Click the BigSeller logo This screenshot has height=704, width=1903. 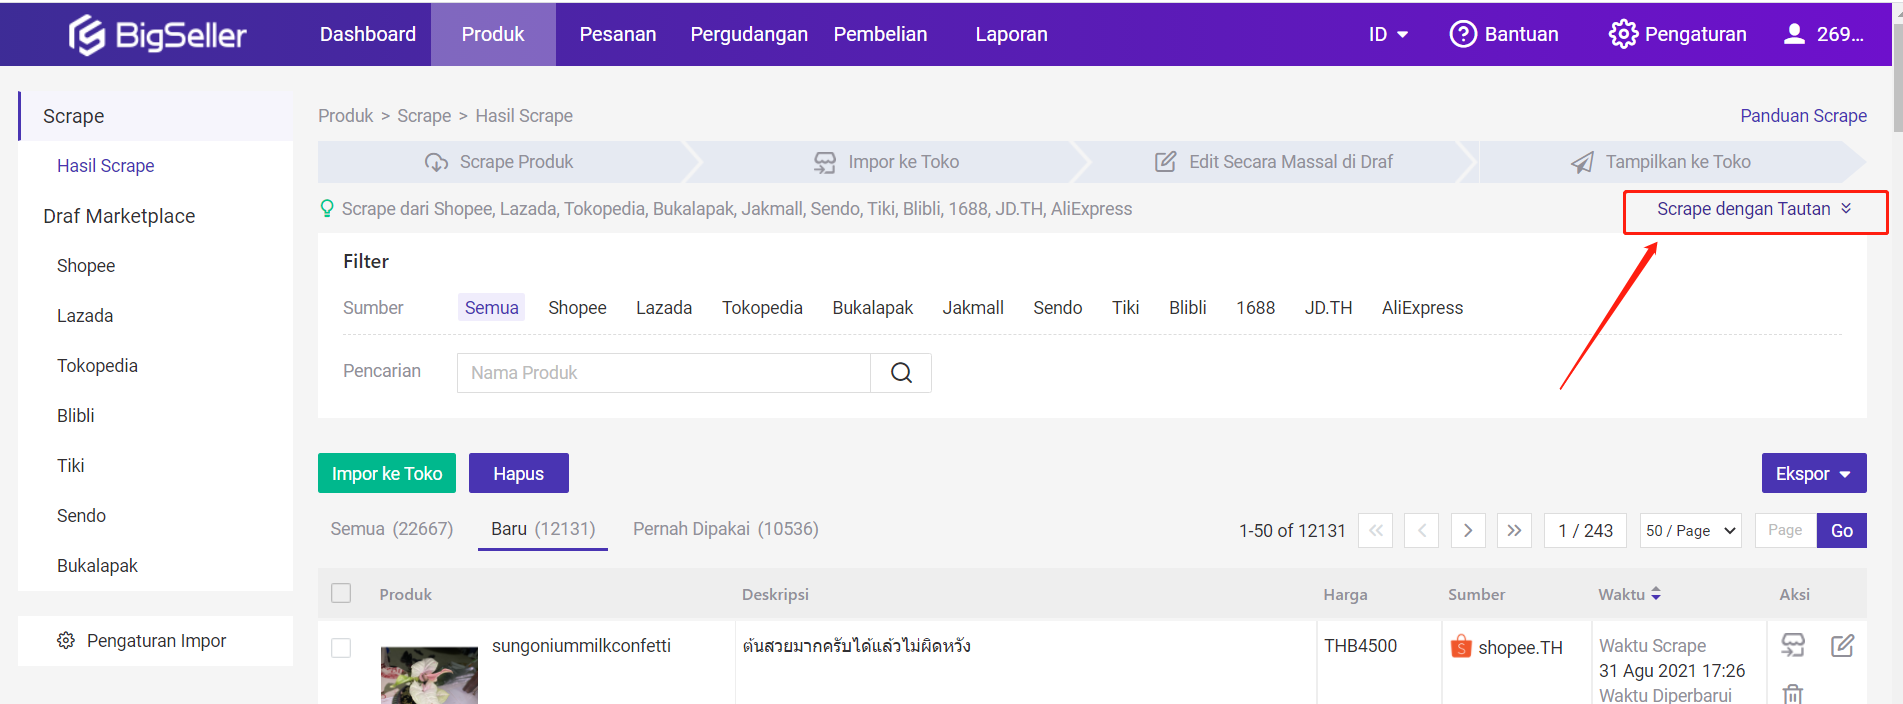(157, 35)
